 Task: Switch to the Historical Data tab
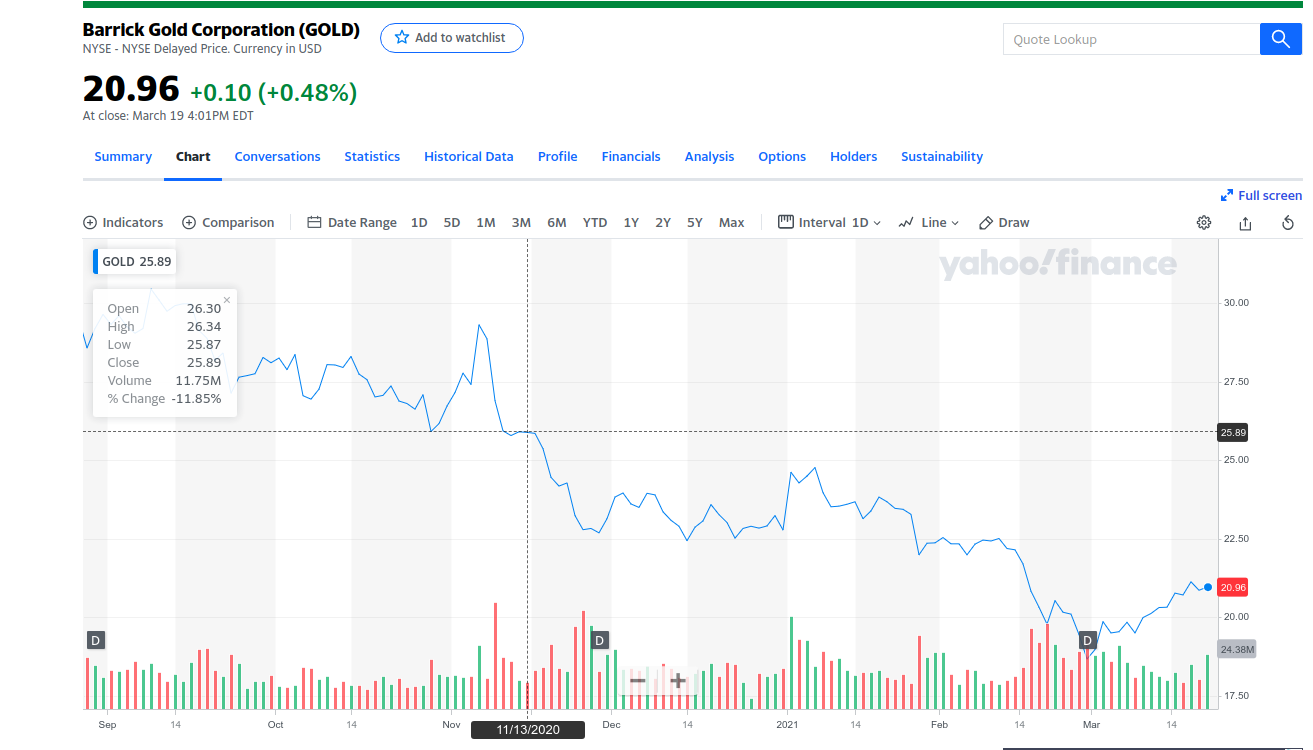468,156
